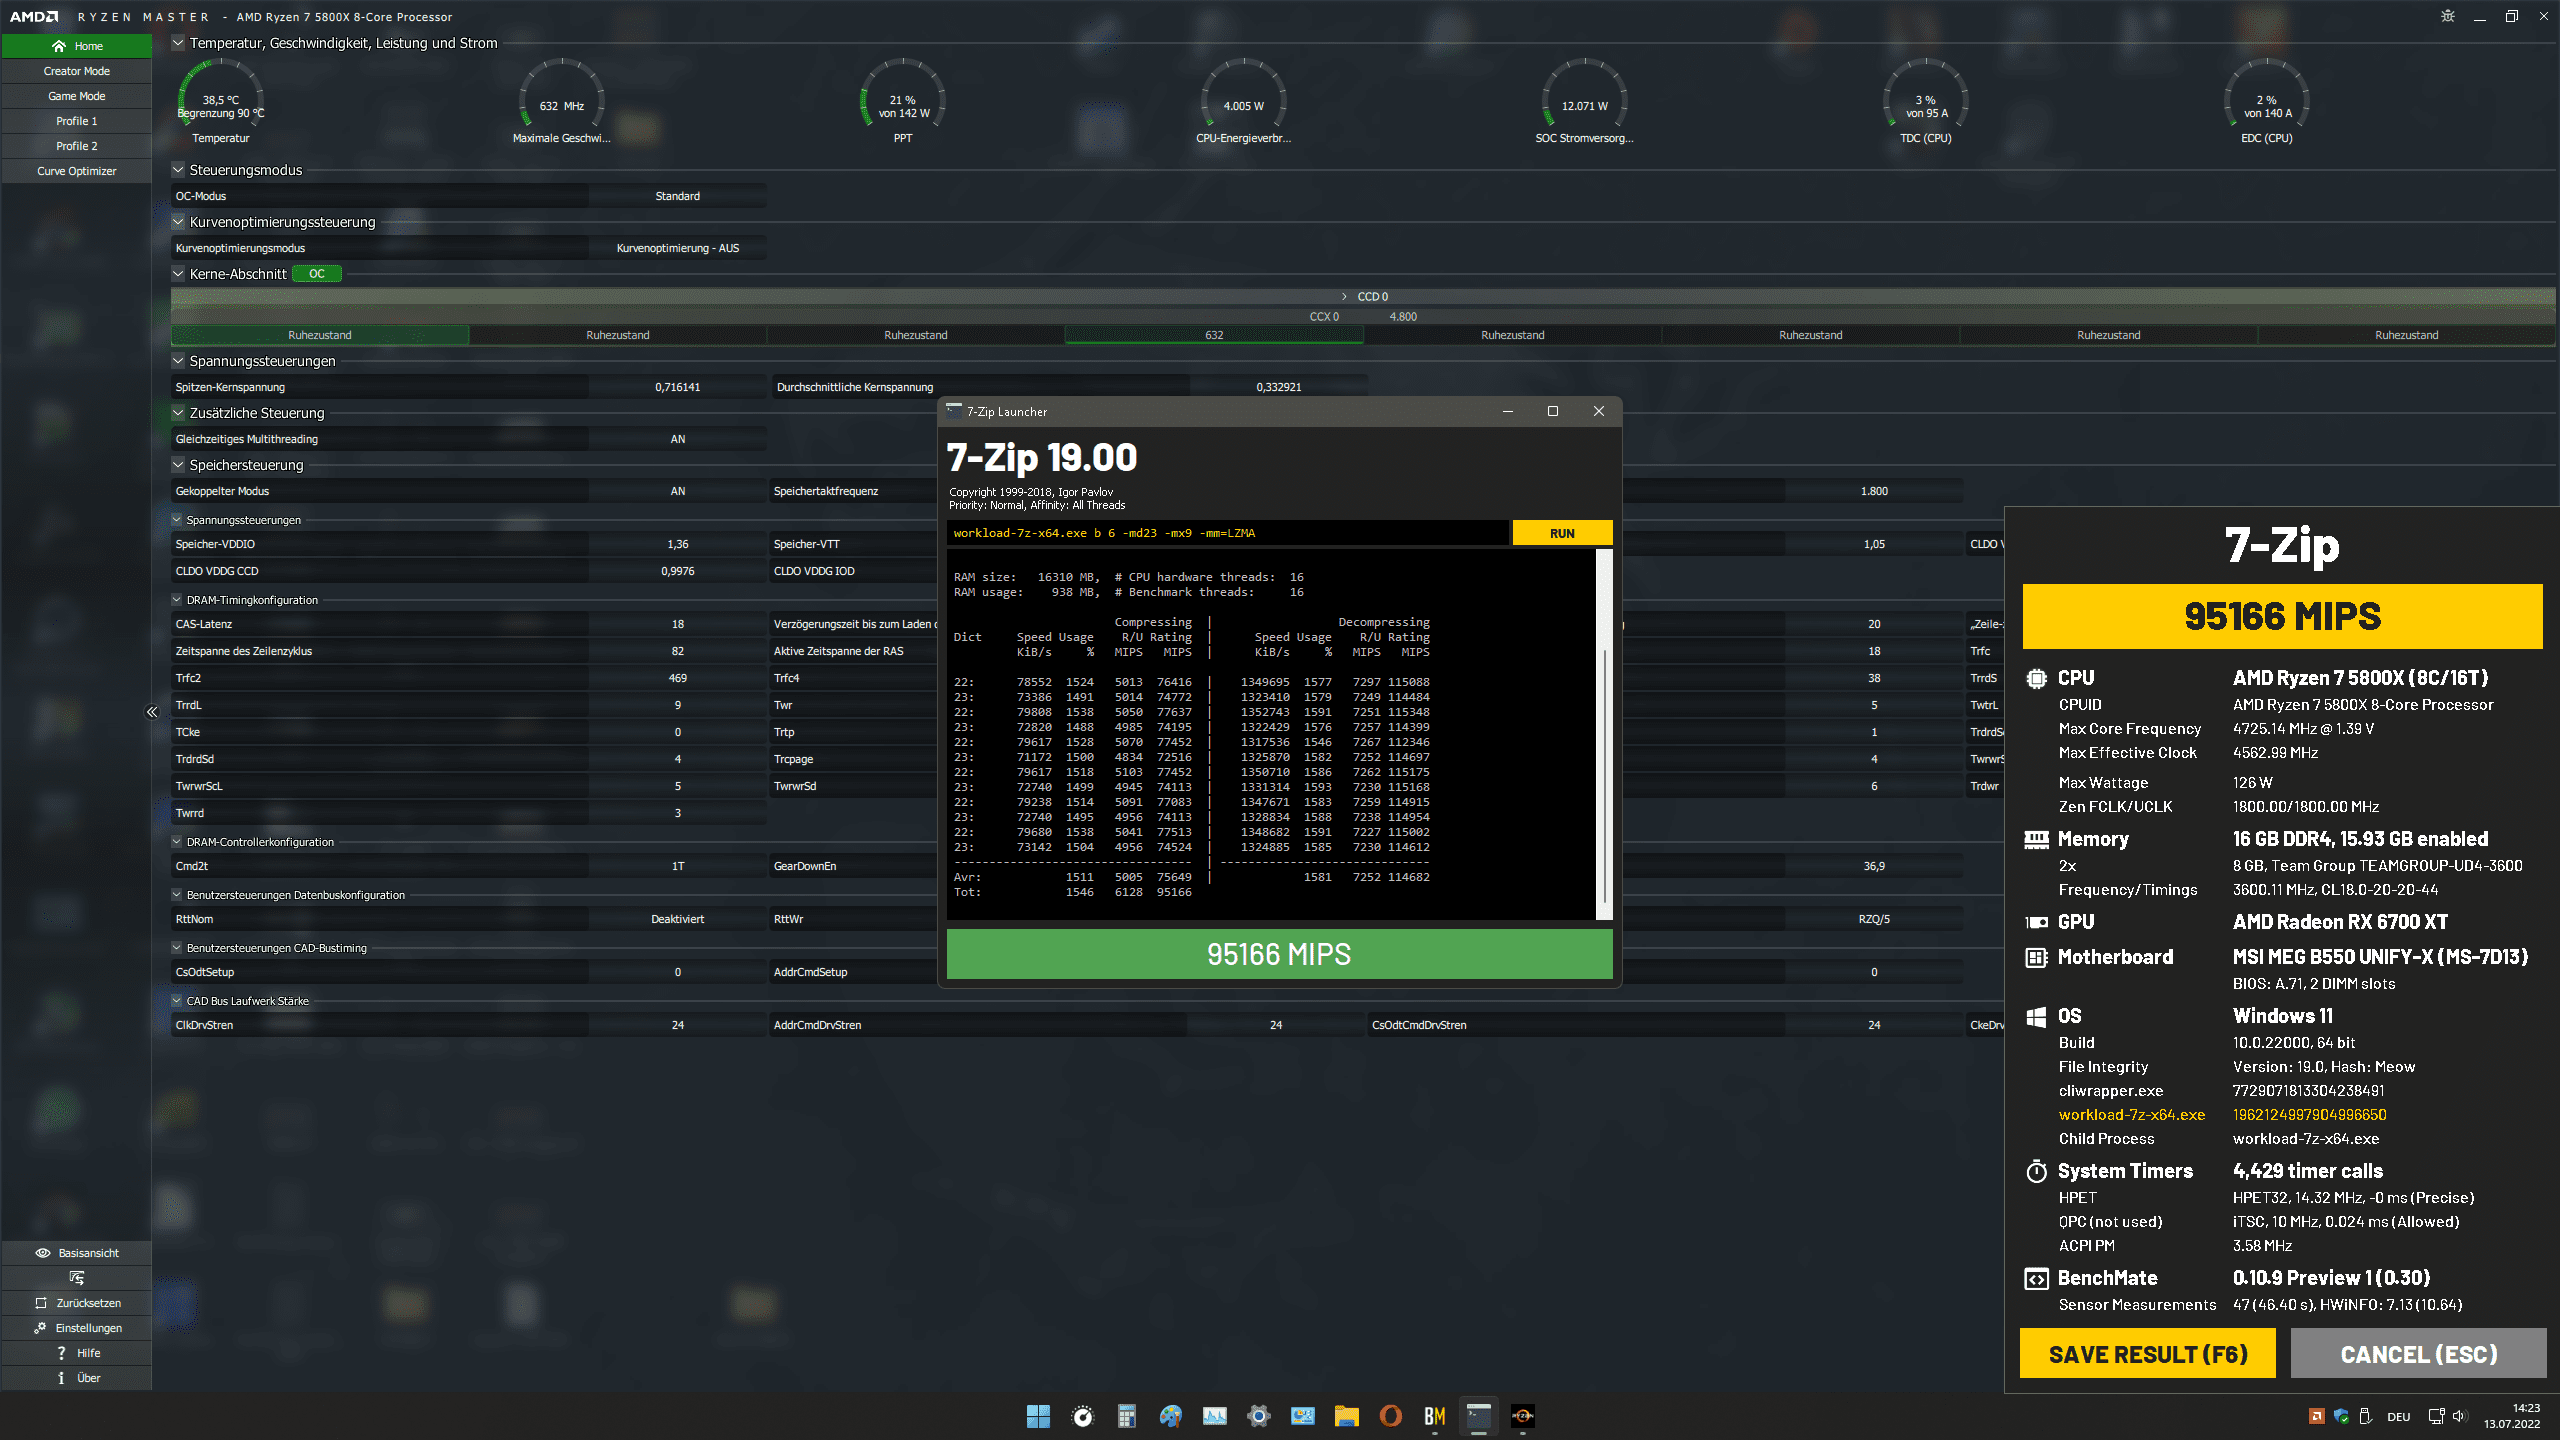Select Profile 1 in the sidebar
This screenshot has height=1440, width=2560.
point(76,121)
